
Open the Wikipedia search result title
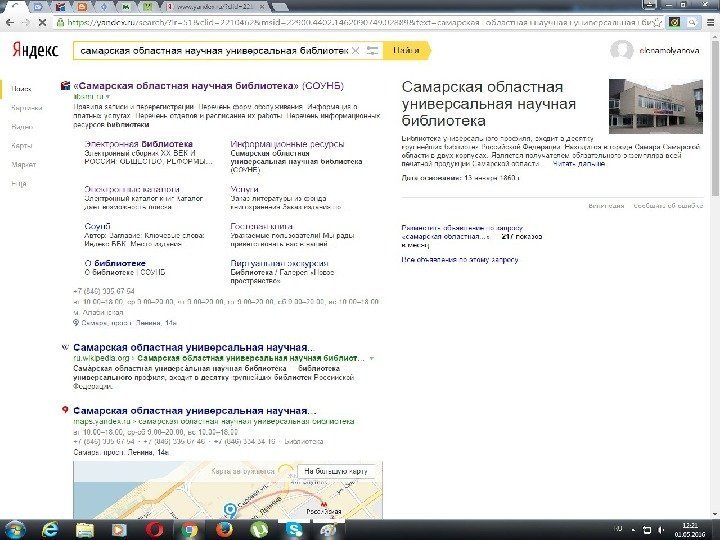tap(193, 348)
